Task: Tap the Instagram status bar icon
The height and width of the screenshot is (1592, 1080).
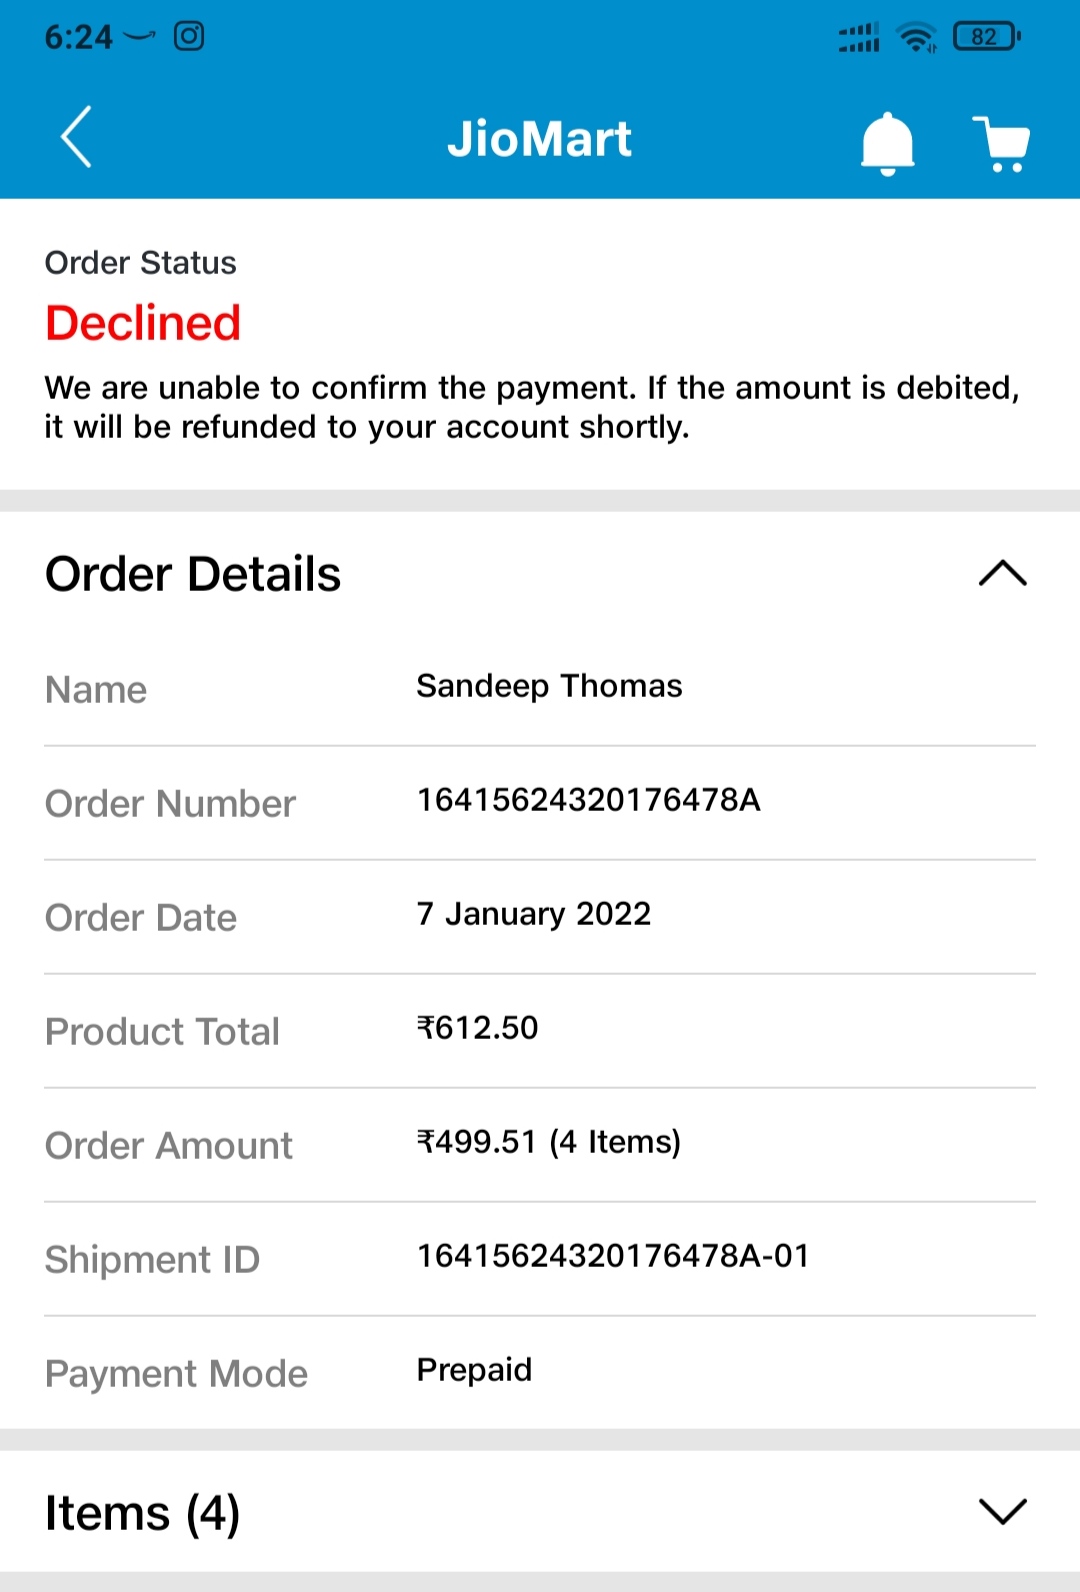Action: click(189, 37)
